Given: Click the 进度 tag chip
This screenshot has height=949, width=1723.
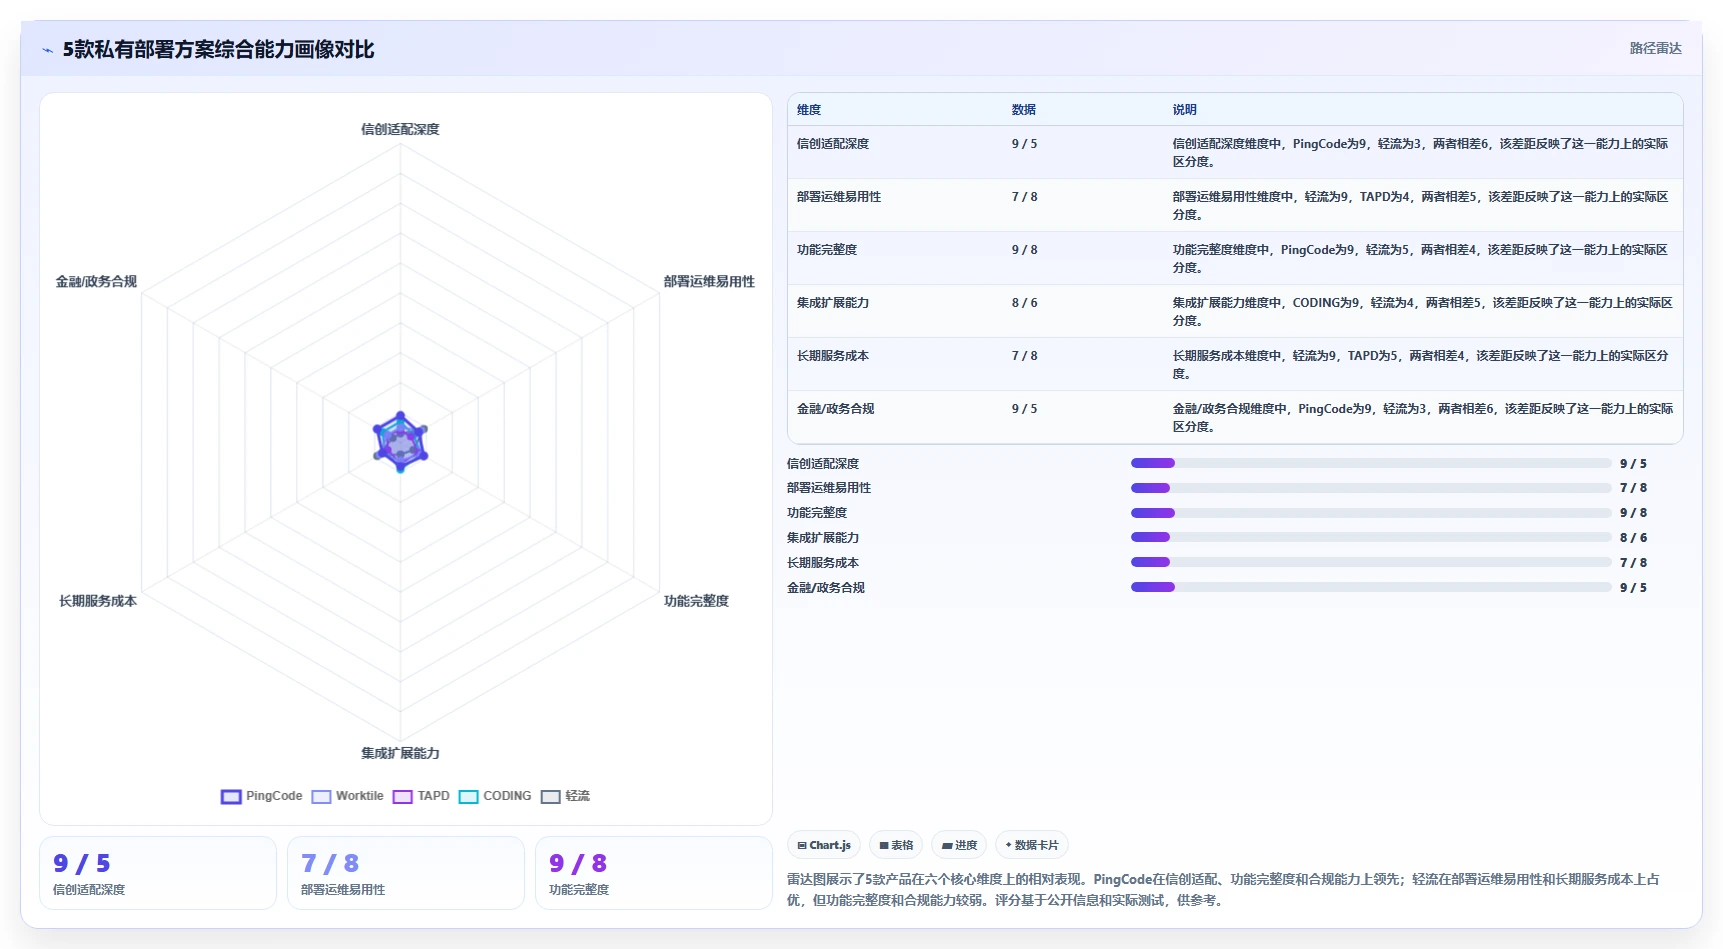Looking at the screenshot, I should coord(959,845).
